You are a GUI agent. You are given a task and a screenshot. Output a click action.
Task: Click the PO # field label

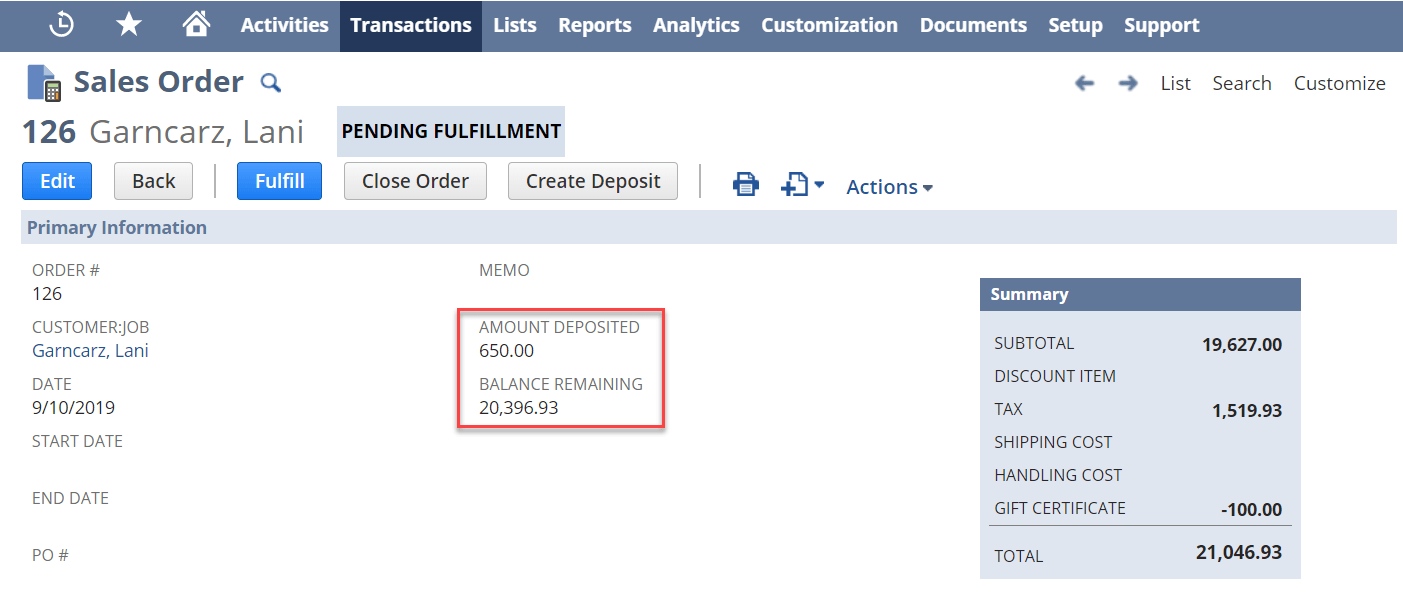[x=50, y=555]
